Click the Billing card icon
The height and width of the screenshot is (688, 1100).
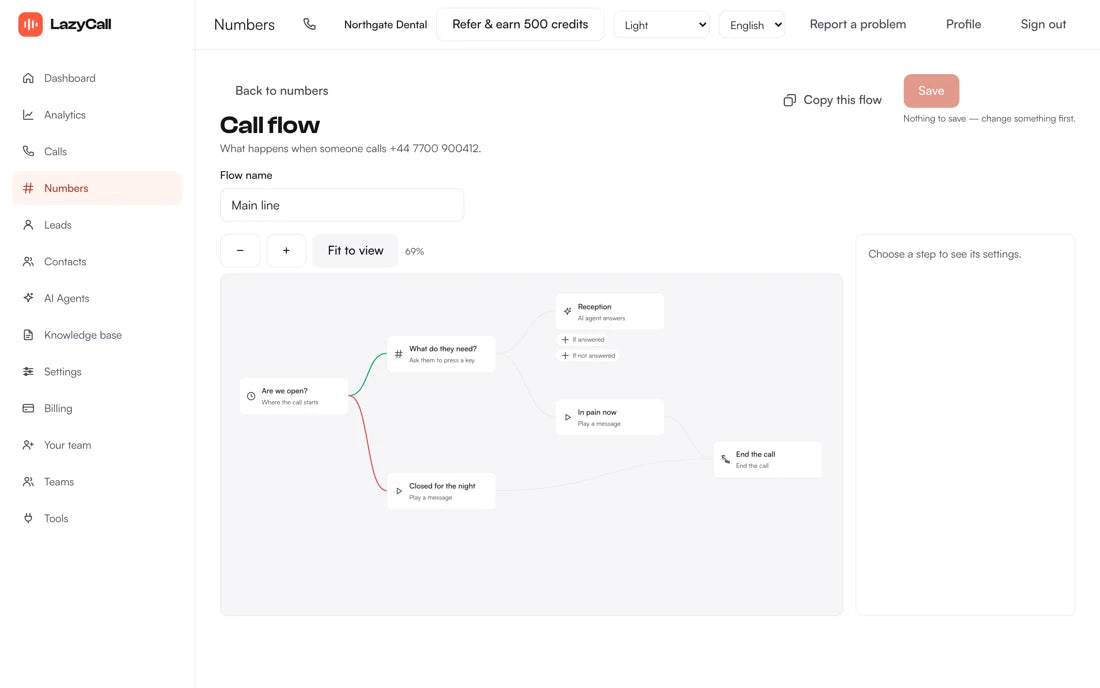28,408
